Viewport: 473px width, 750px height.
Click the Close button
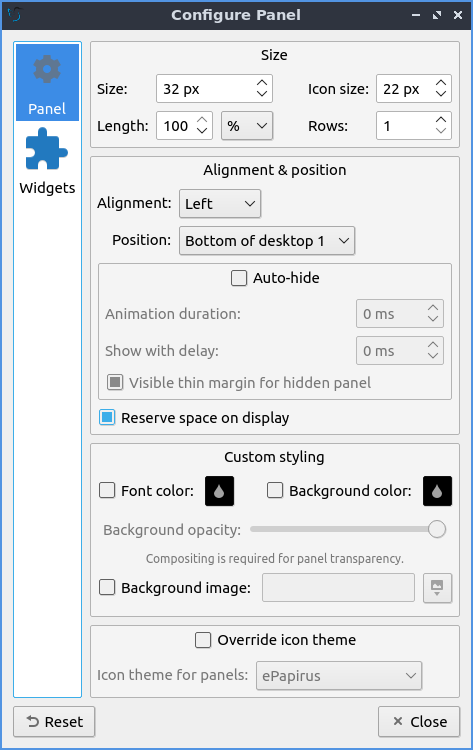419,722
